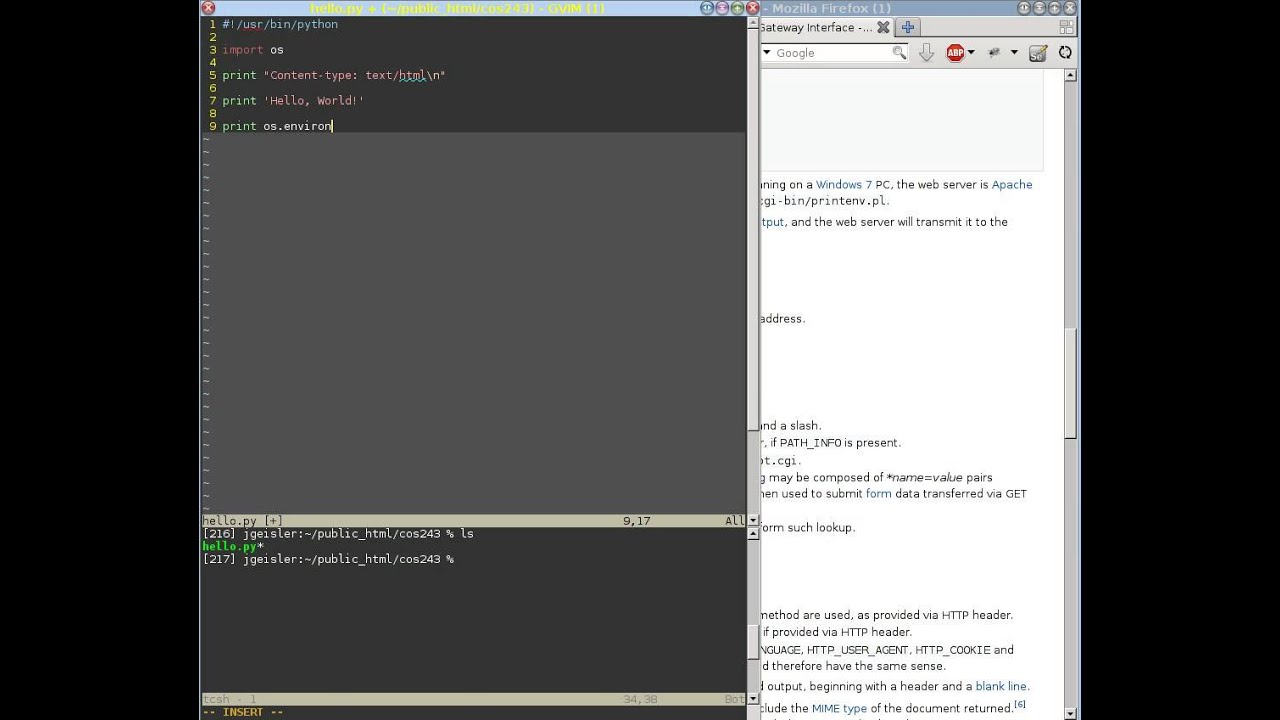Screen dimensions: 1280x720
Task: Close the Gateway Interface tab in Firefox
Action: (883, 28)
